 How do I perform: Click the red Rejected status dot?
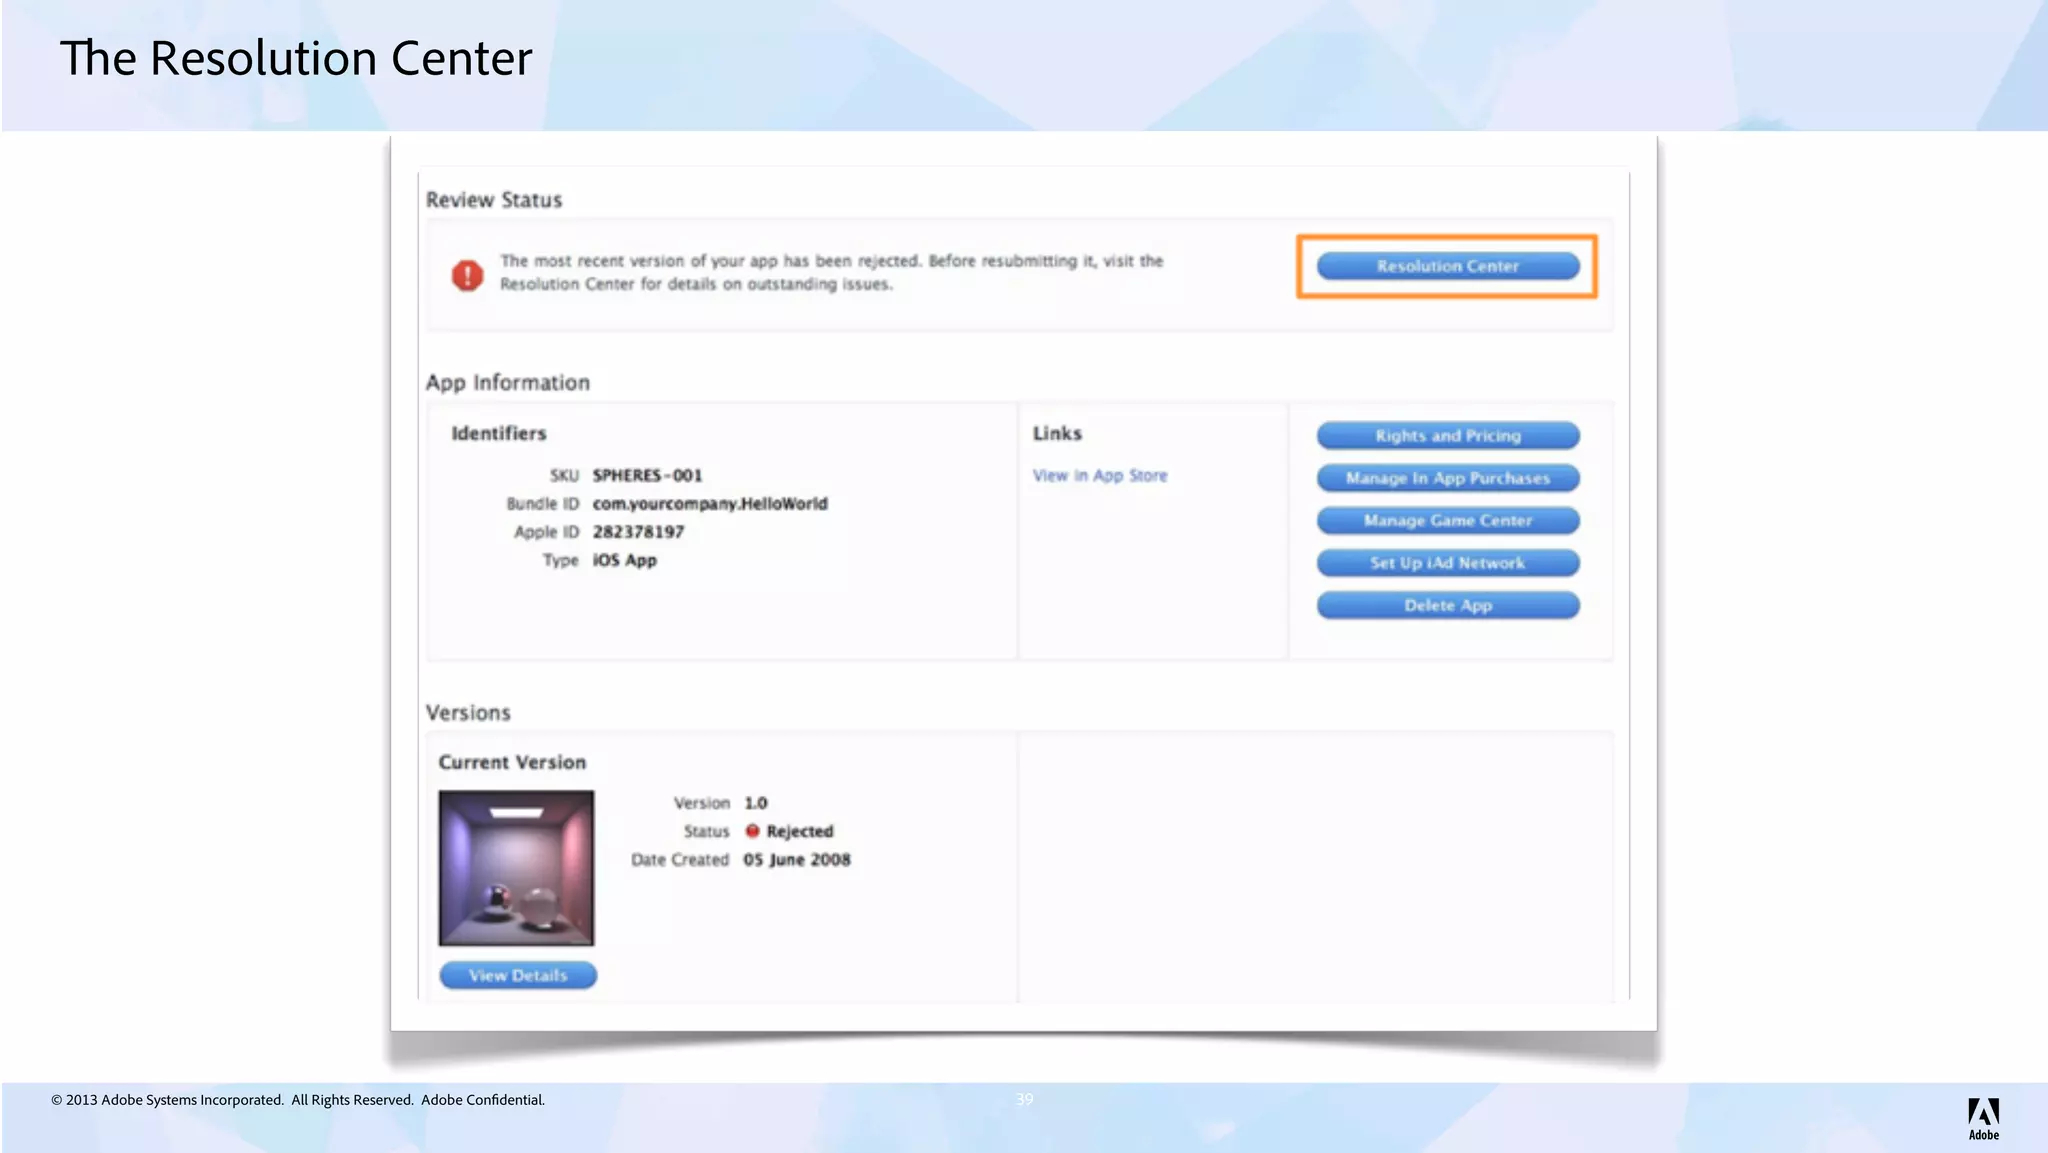(x=752, y=831)
